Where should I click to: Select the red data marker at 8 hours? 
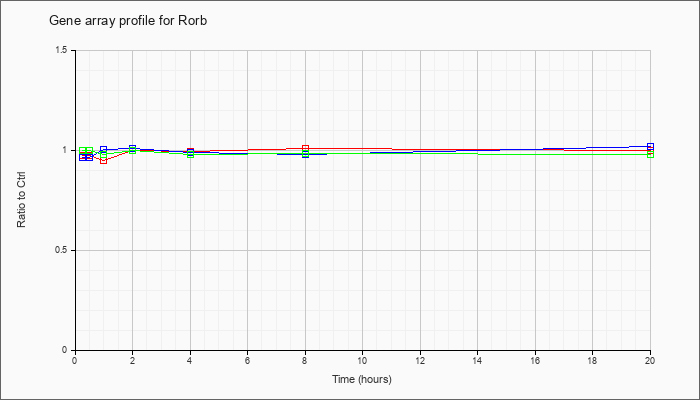click(x=305, y=148)
